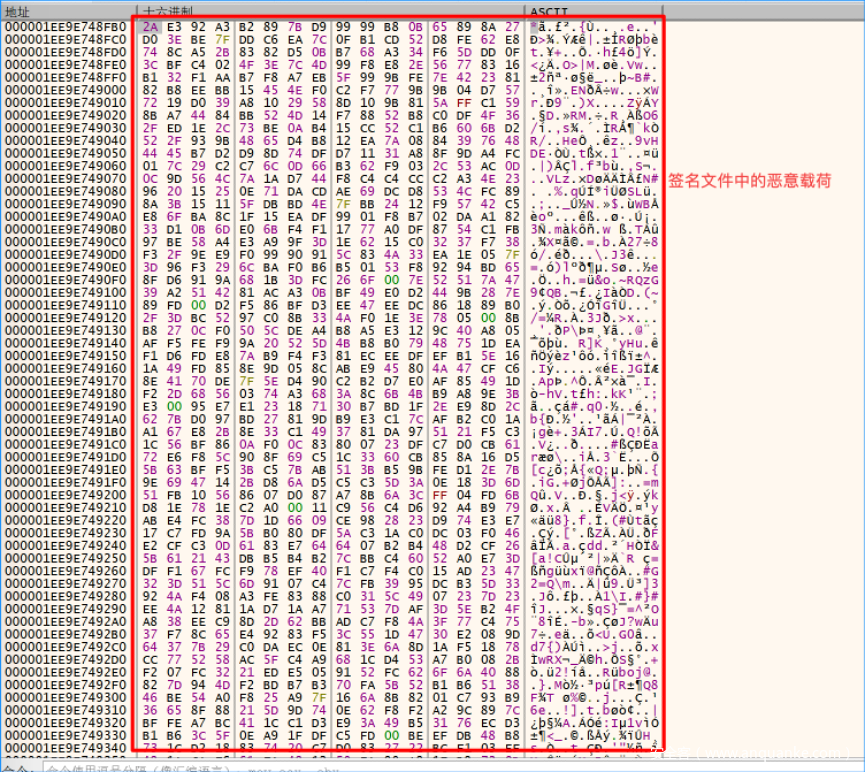Click the FF byte in row 000001EE9E749200

click(x=440, y=495)
